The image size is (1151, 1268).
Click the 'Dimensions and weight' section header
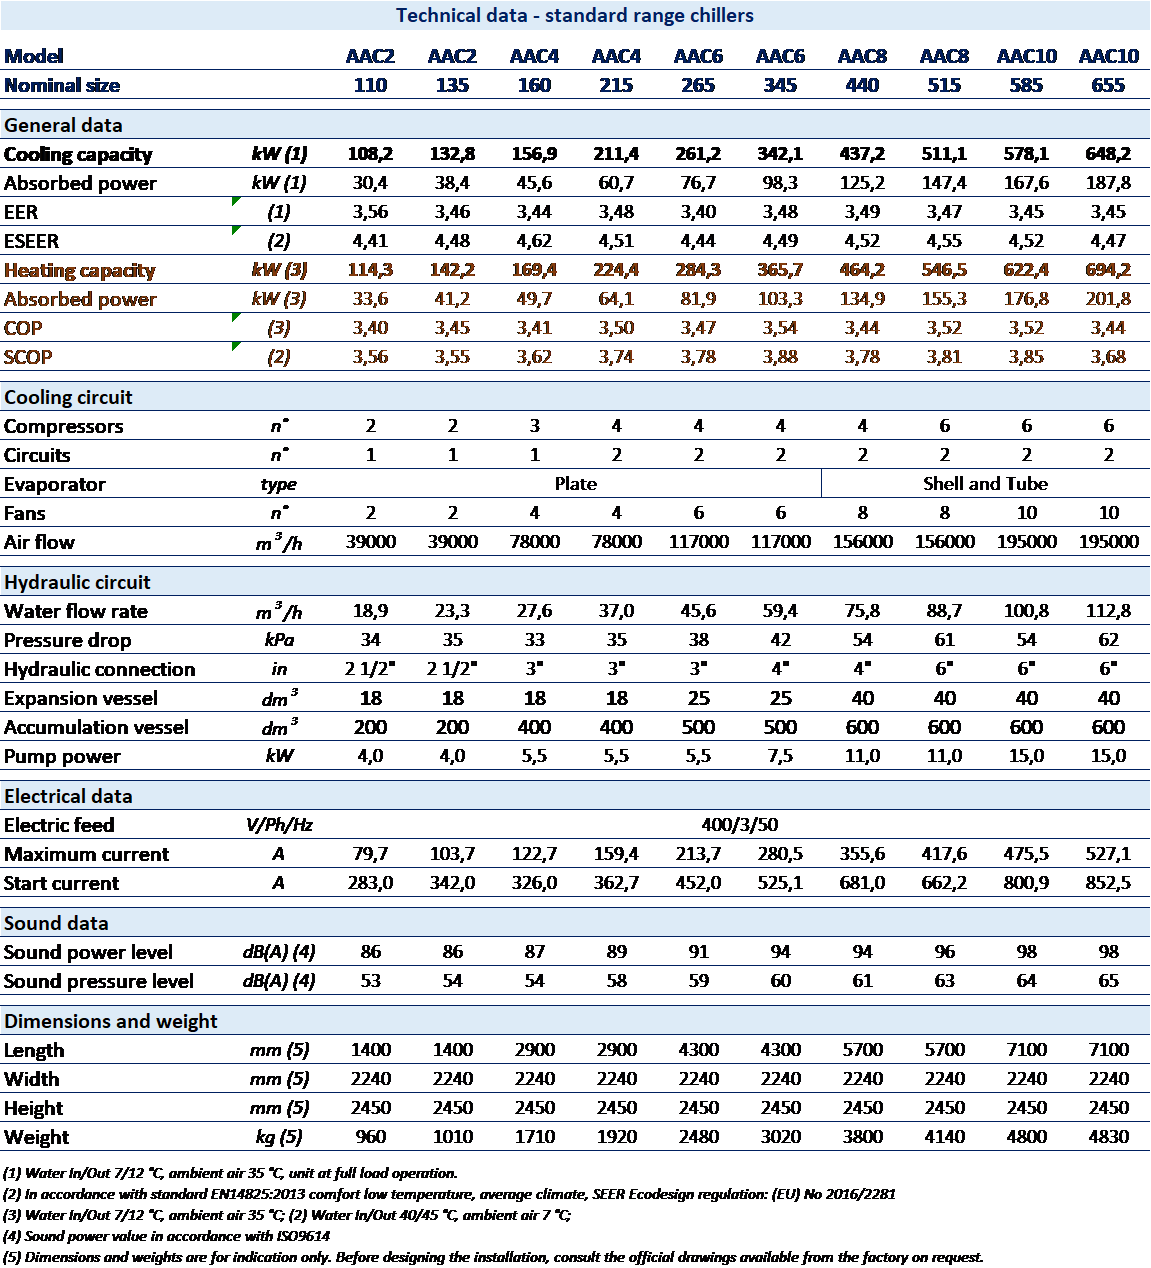[x=110, y=1021]
